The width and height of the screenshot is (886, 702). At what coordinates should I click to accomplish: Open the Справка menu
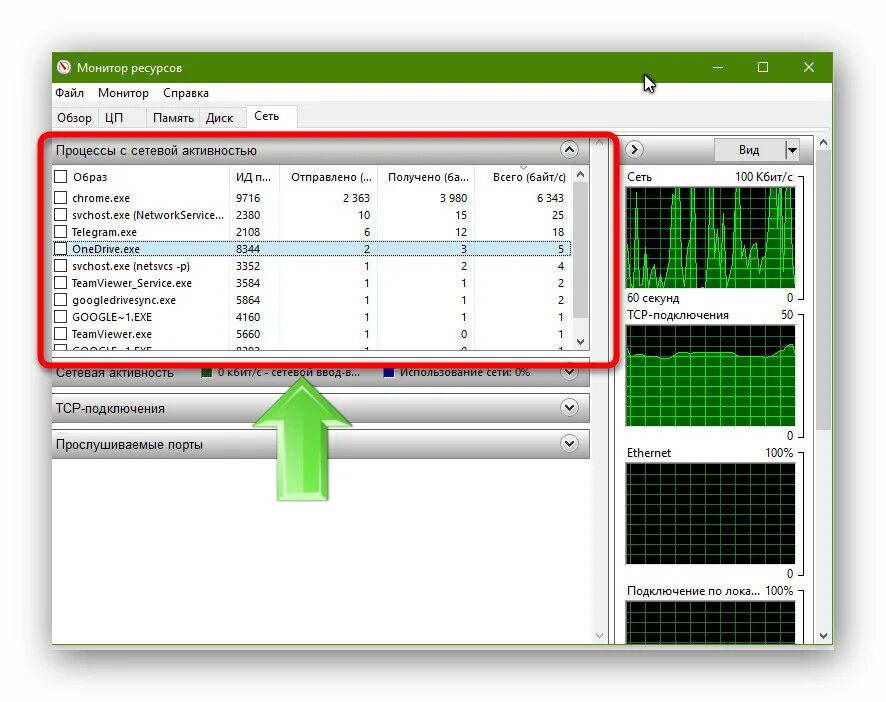(186, 93)
